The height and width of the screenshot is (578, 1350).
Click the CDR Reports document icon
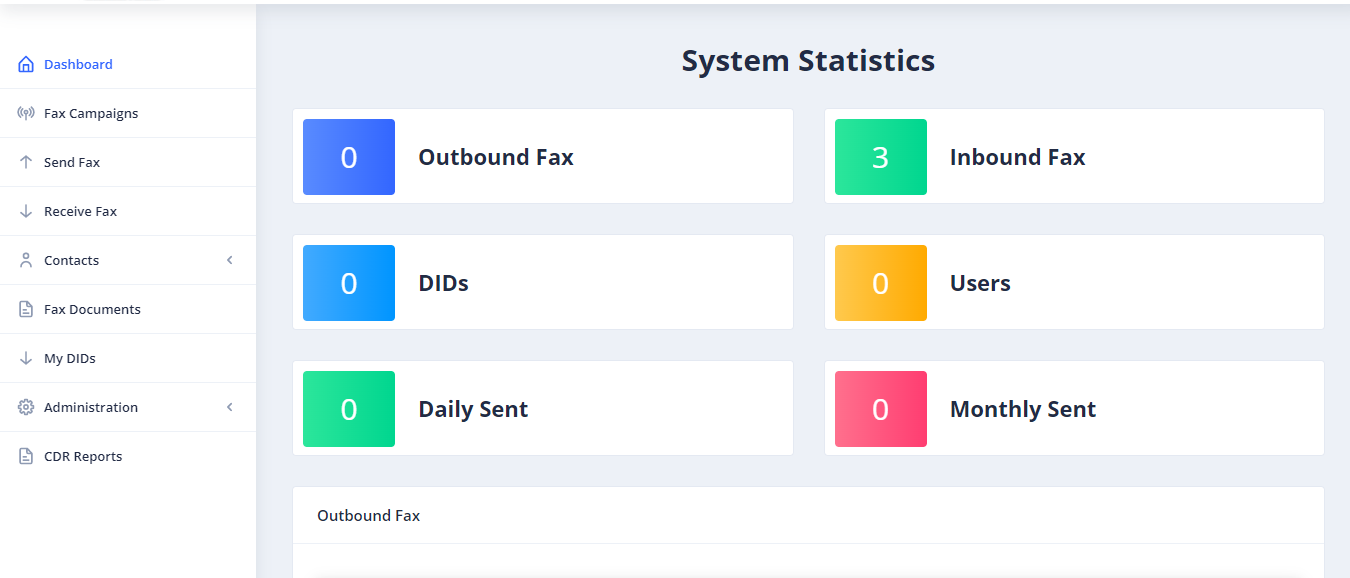click(26, 456)
